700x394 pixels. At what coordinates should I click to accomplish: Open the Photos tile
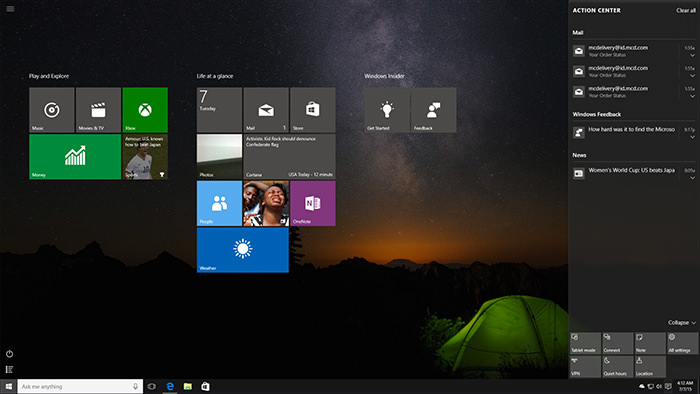(219, 157)
